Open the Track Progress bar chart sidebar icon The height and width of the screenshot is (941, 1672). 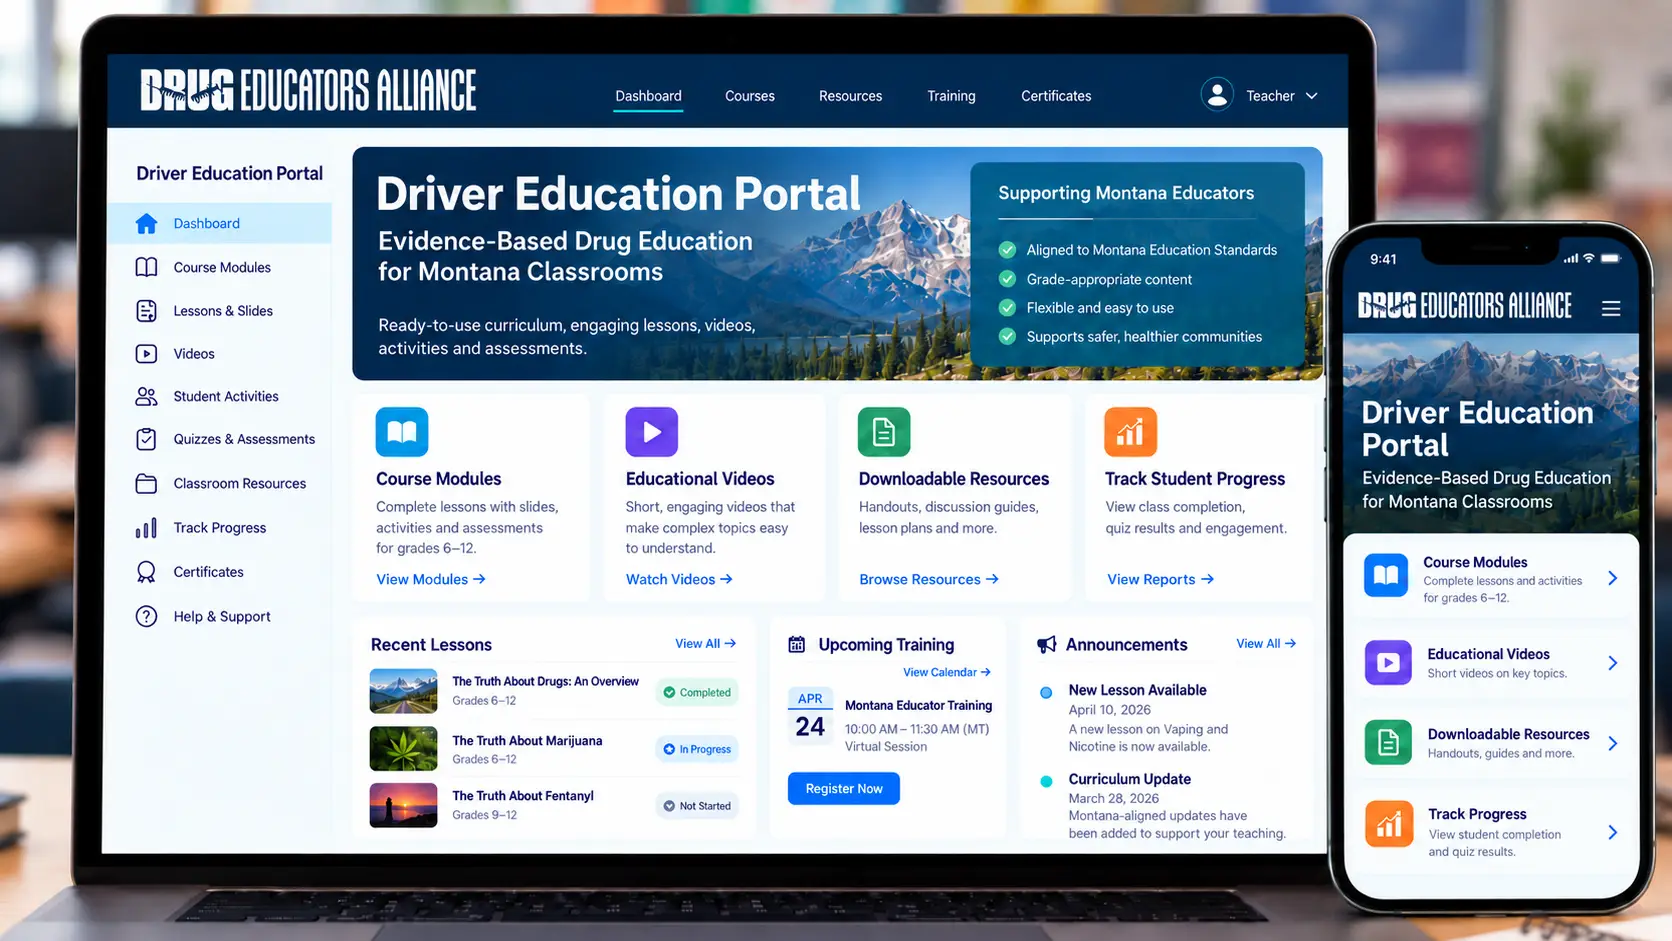146,528
